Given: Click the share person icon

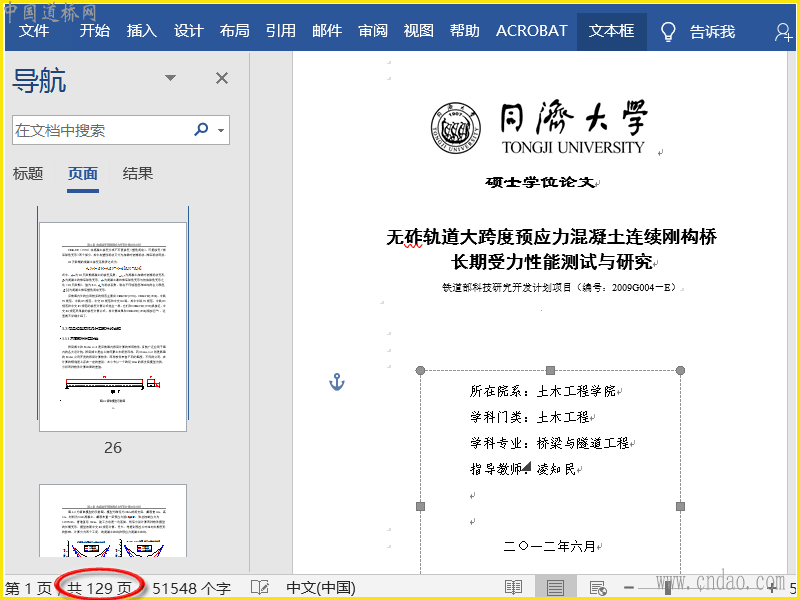Looking at the screenshot, I should click(783, 32).
